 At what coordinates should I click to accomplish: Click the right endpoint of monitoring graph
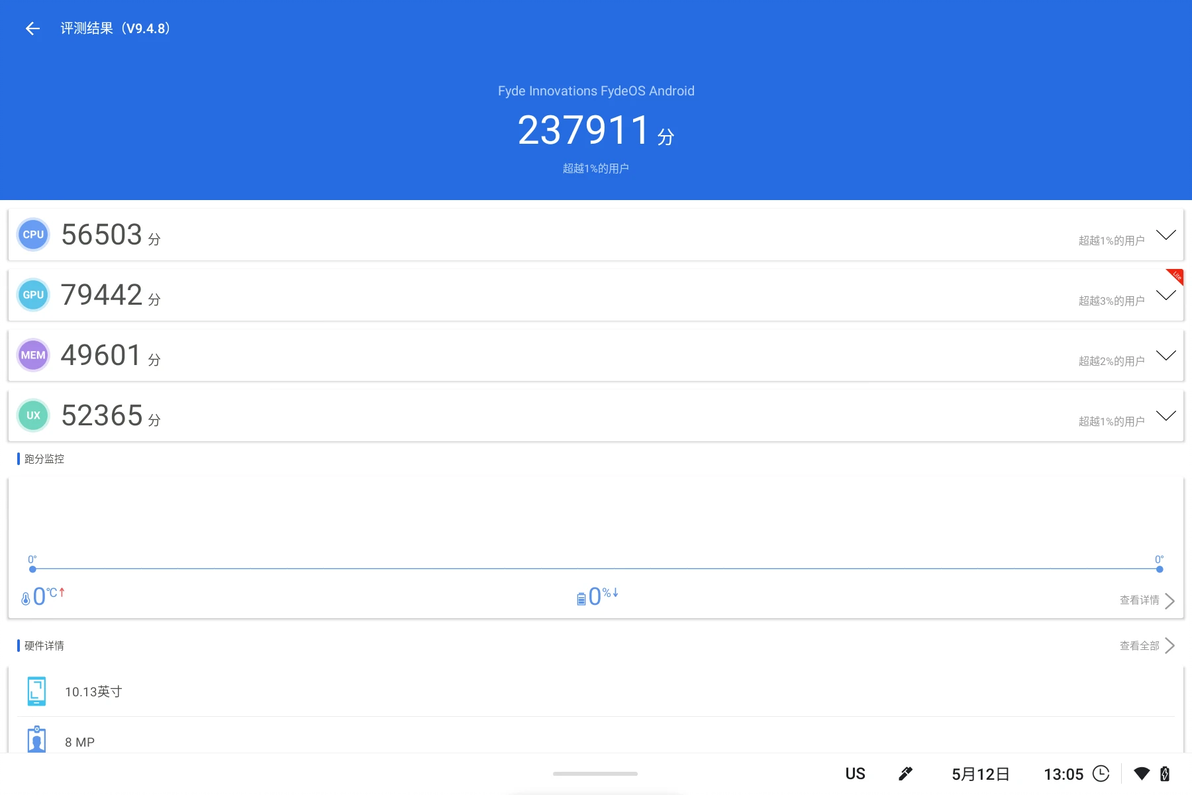point(1159,569)
